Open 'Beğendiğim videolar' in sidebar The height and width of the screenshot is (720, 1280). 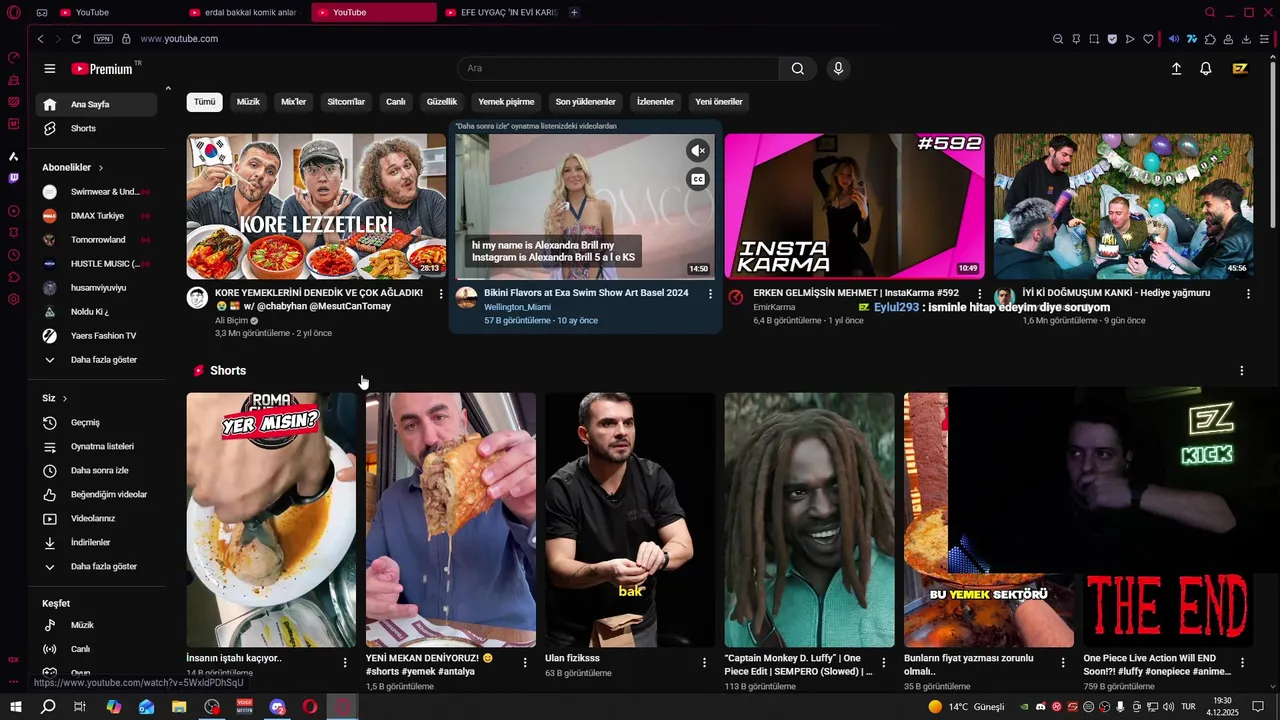coord(96,495)
